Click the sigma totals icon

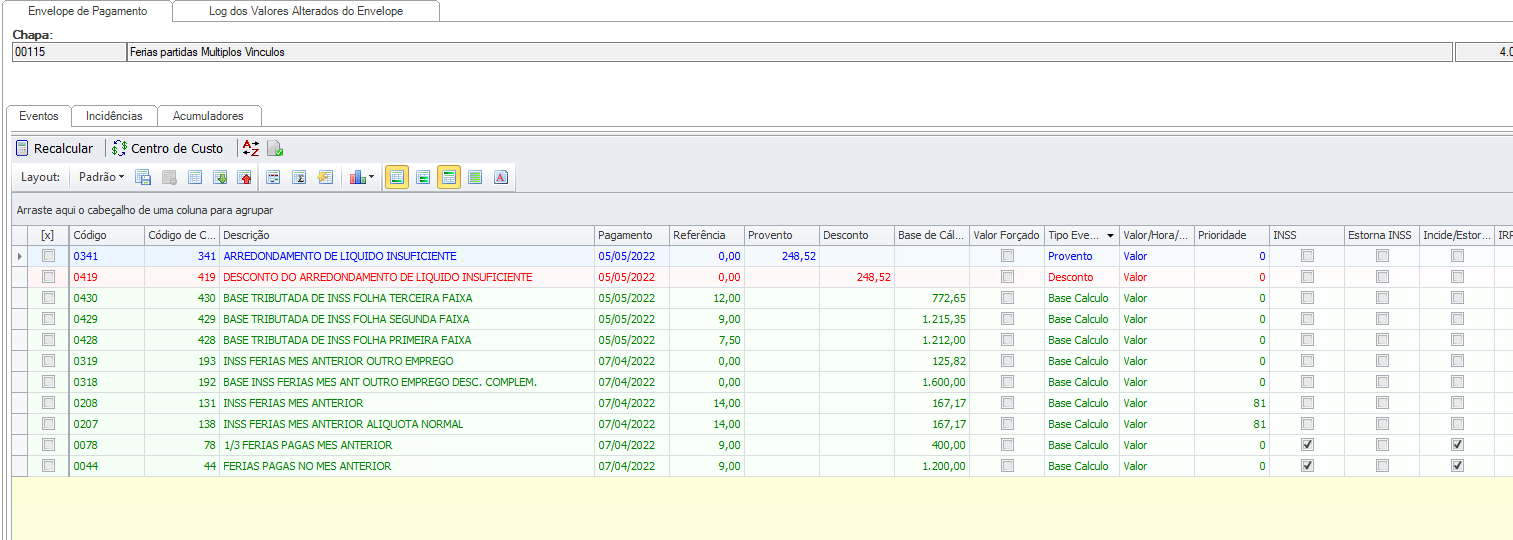(x=298, y=177)
